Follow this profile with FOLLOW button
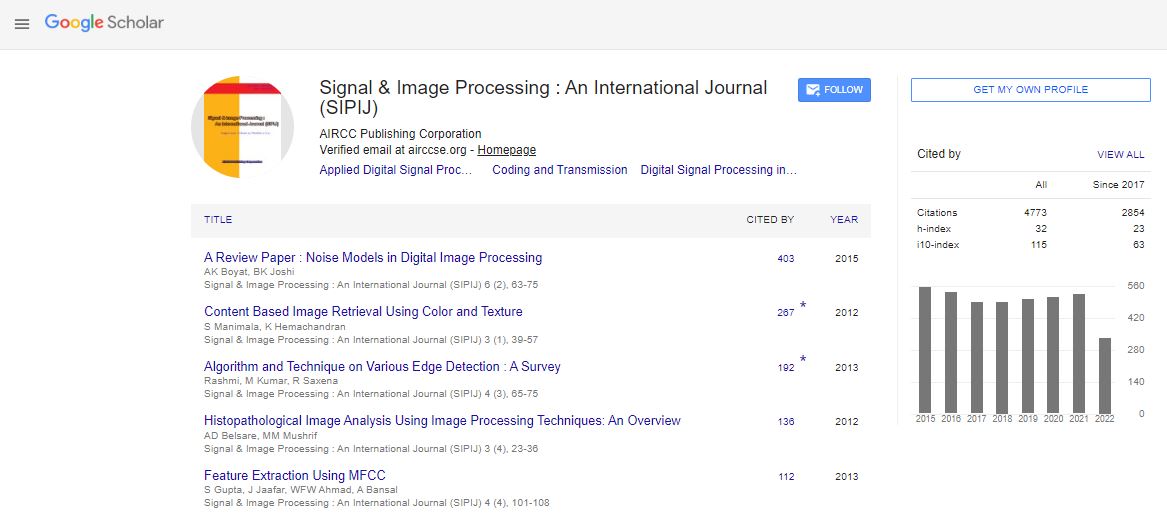 point(834,90)
